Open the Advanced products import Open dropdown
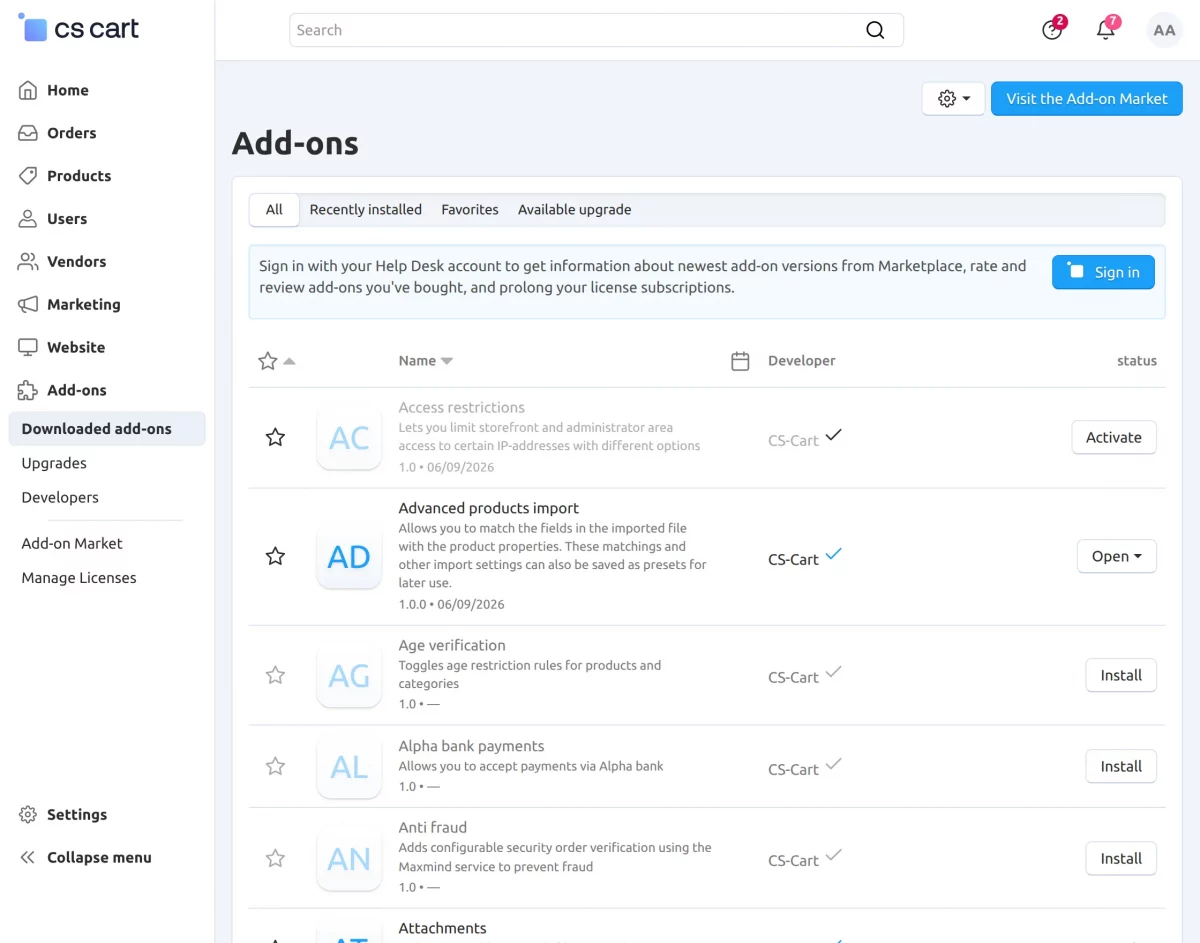 tap(1116, 556)
